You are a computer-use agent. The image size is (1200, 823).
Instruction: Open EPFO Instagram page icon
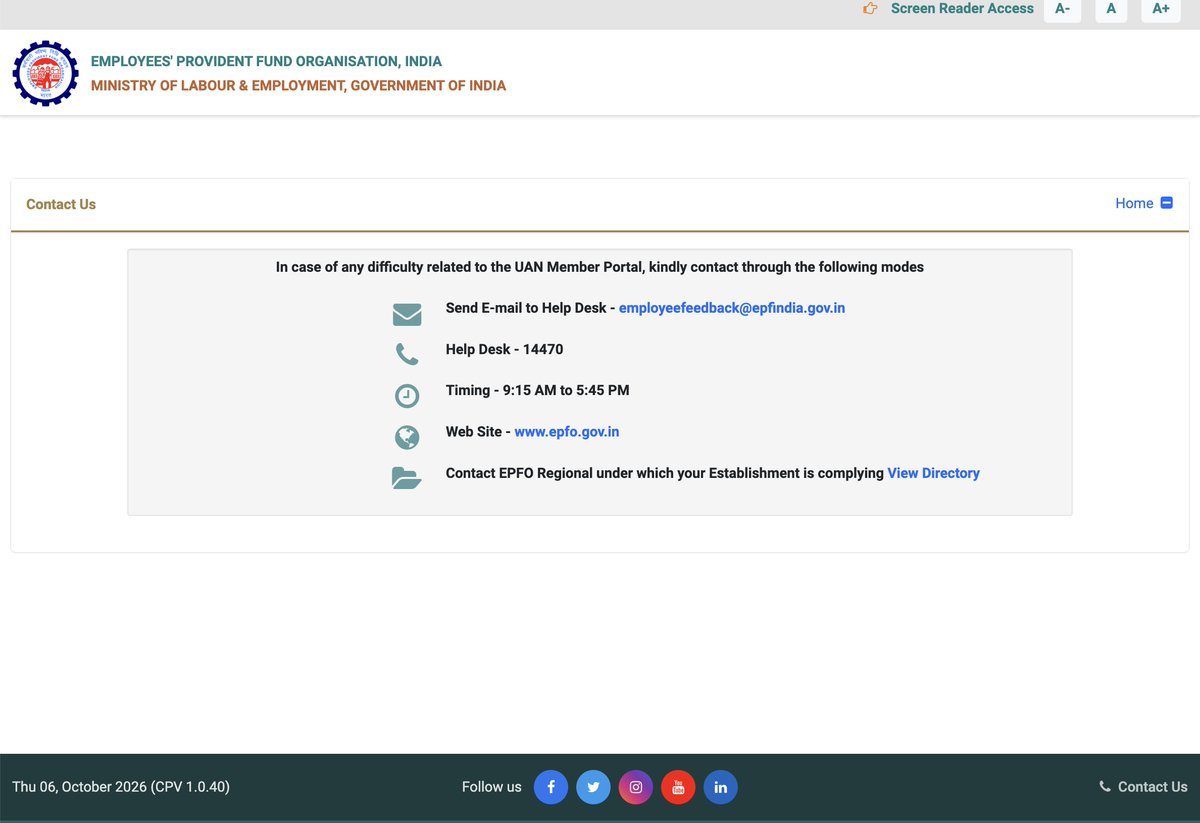pyautogui.click(x=636, y=787)
